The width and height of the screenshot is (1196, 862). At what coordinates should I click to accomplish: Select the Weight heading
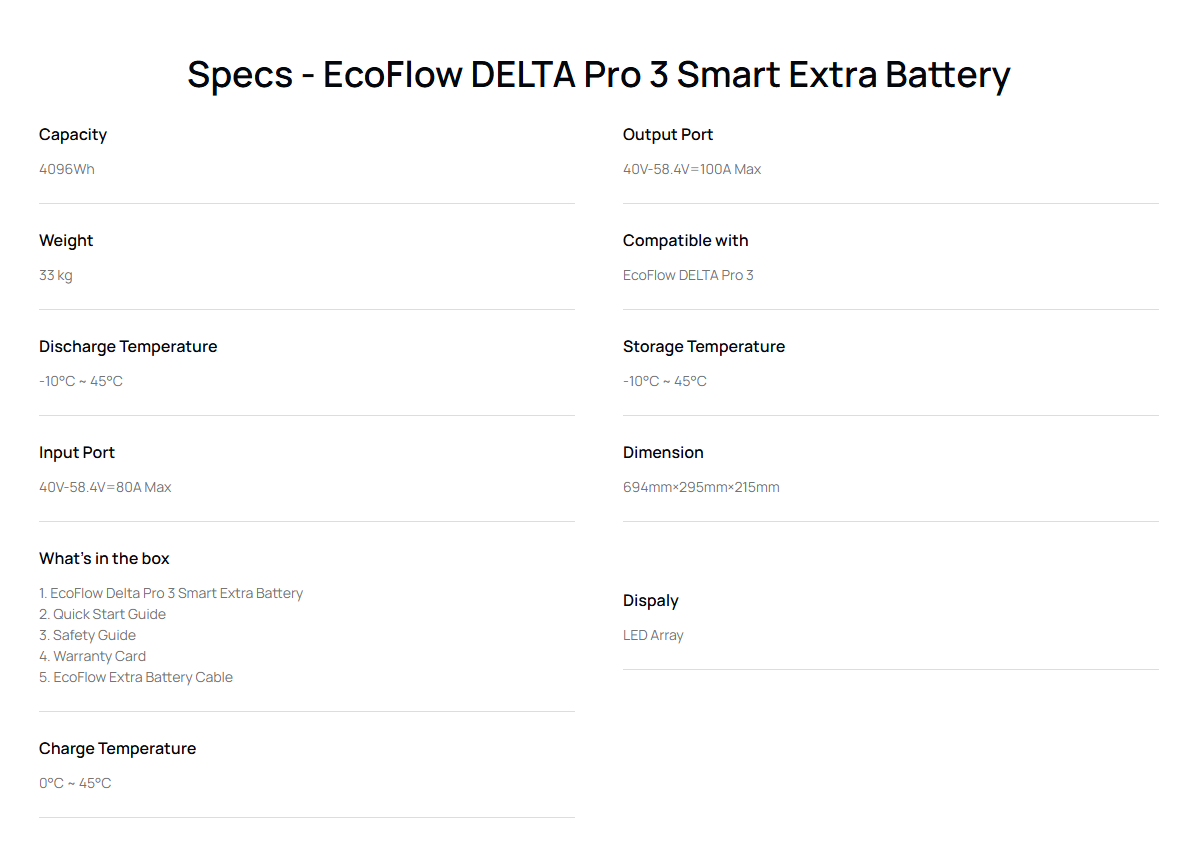coord(66,241)
